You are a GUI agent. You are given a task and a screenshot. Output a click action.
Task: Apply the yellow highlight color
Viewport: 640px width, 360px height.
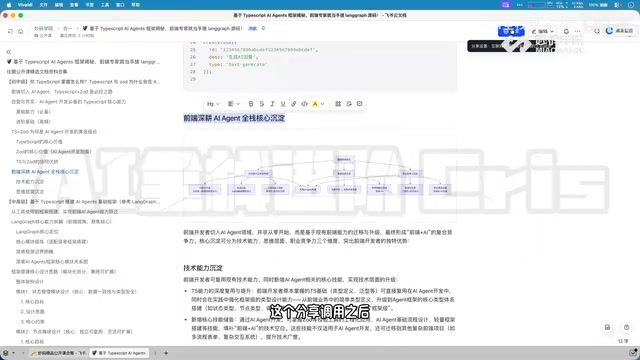point(315,104)
